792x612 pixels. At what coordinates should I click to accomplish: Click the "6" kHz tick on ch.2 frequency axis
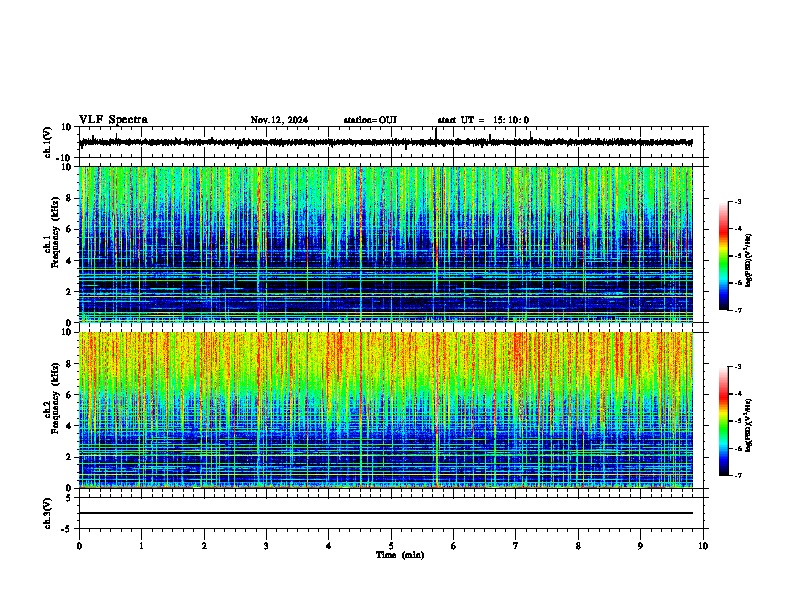coord(69,395)
